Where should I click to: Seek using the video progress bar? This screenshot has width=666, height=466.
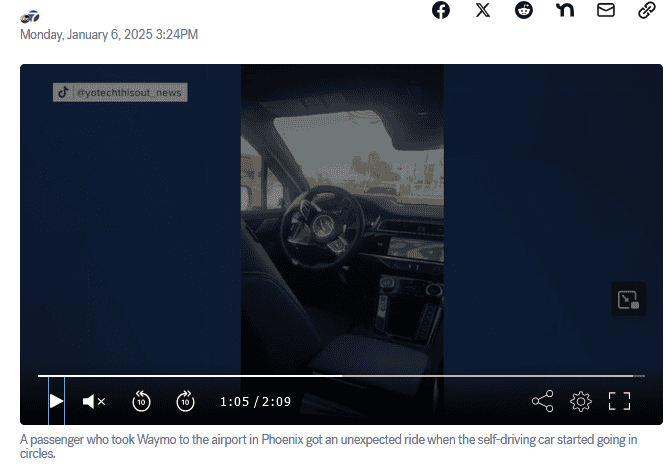click(341, 376)
